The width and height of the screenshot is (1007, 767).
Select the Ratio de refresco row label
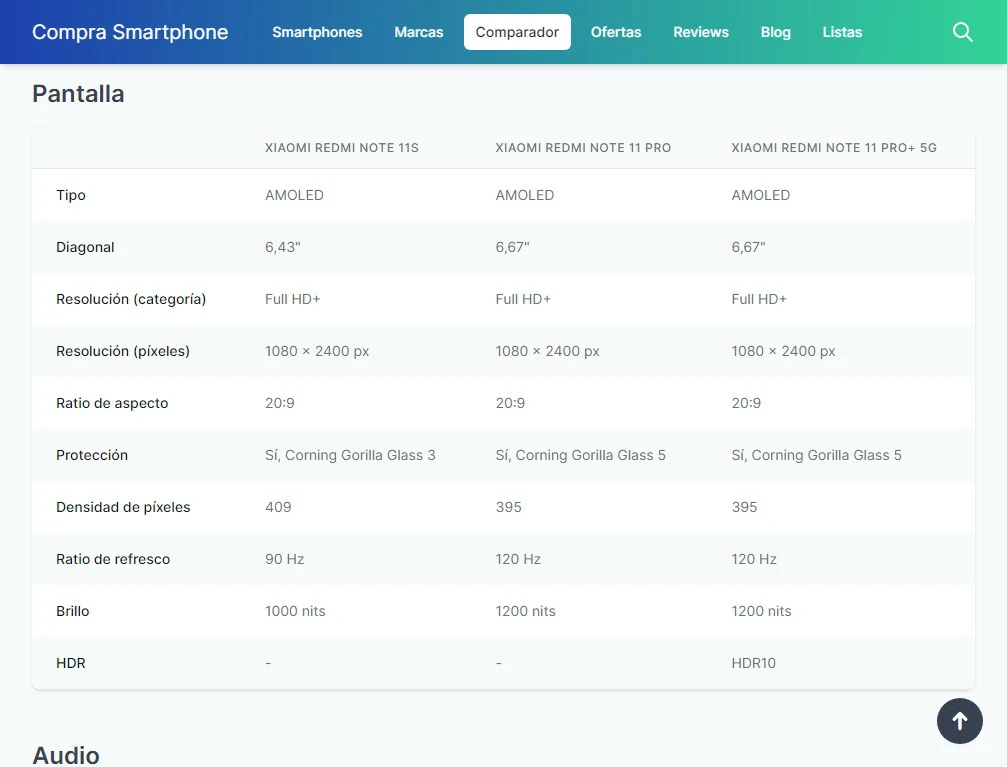click(113, 559)
